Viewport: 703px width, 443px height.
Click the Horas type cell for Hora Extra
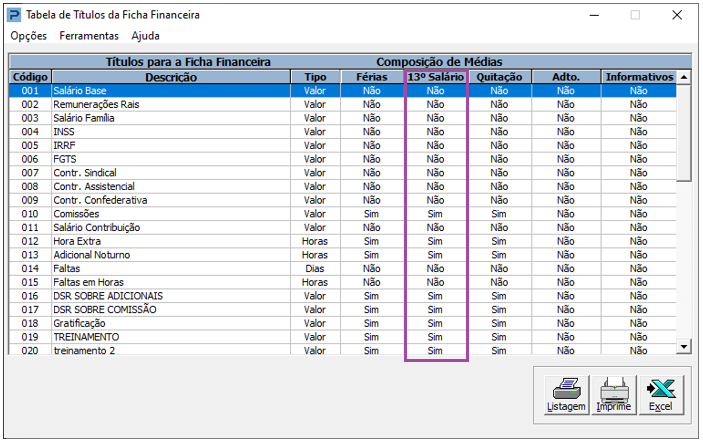(x=315, y=241)
